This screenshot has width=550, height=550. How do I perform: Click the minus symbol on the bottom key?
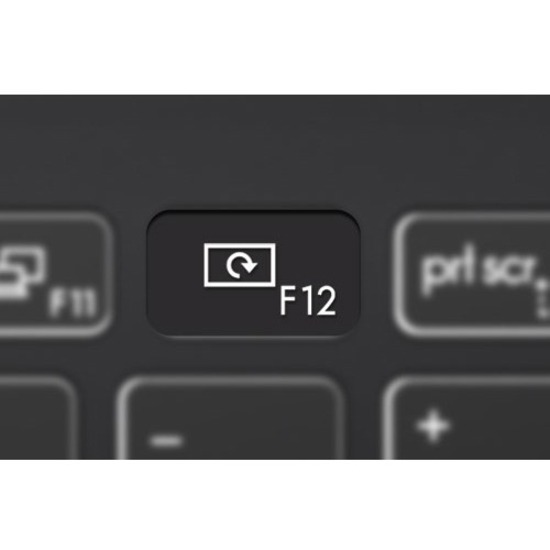click(x=167, y=440)
